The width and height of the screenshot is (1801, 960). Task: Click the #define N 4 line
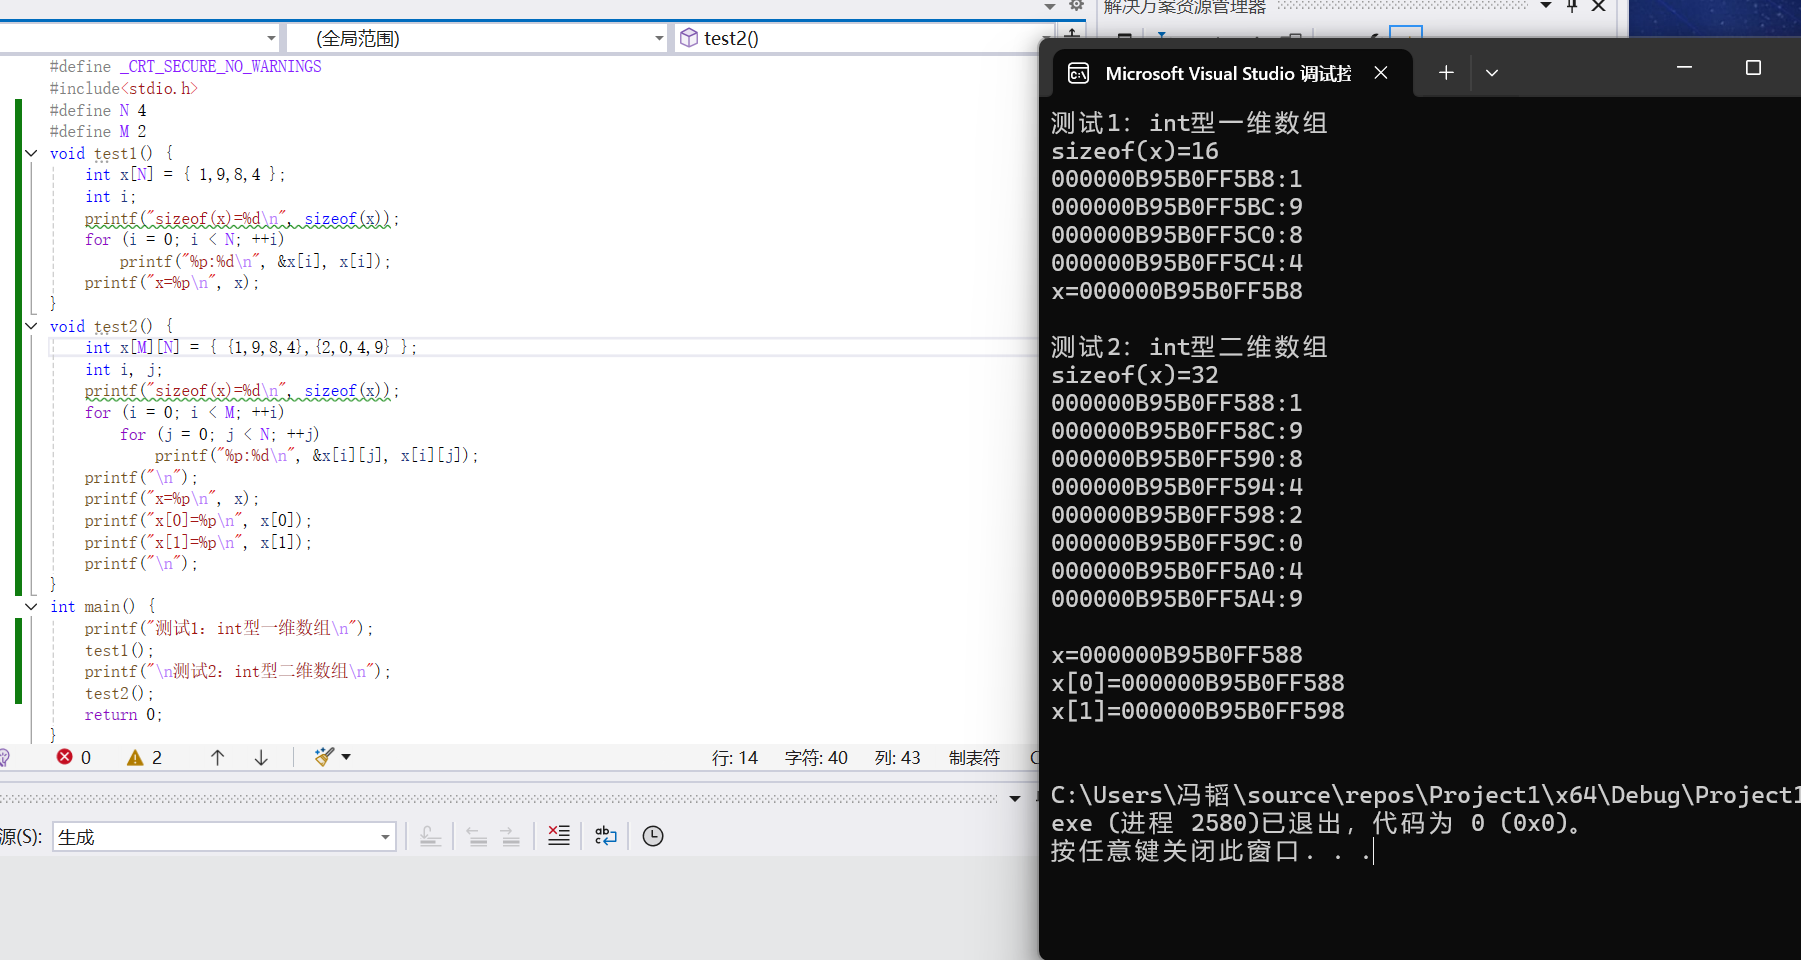coord(98,110)
